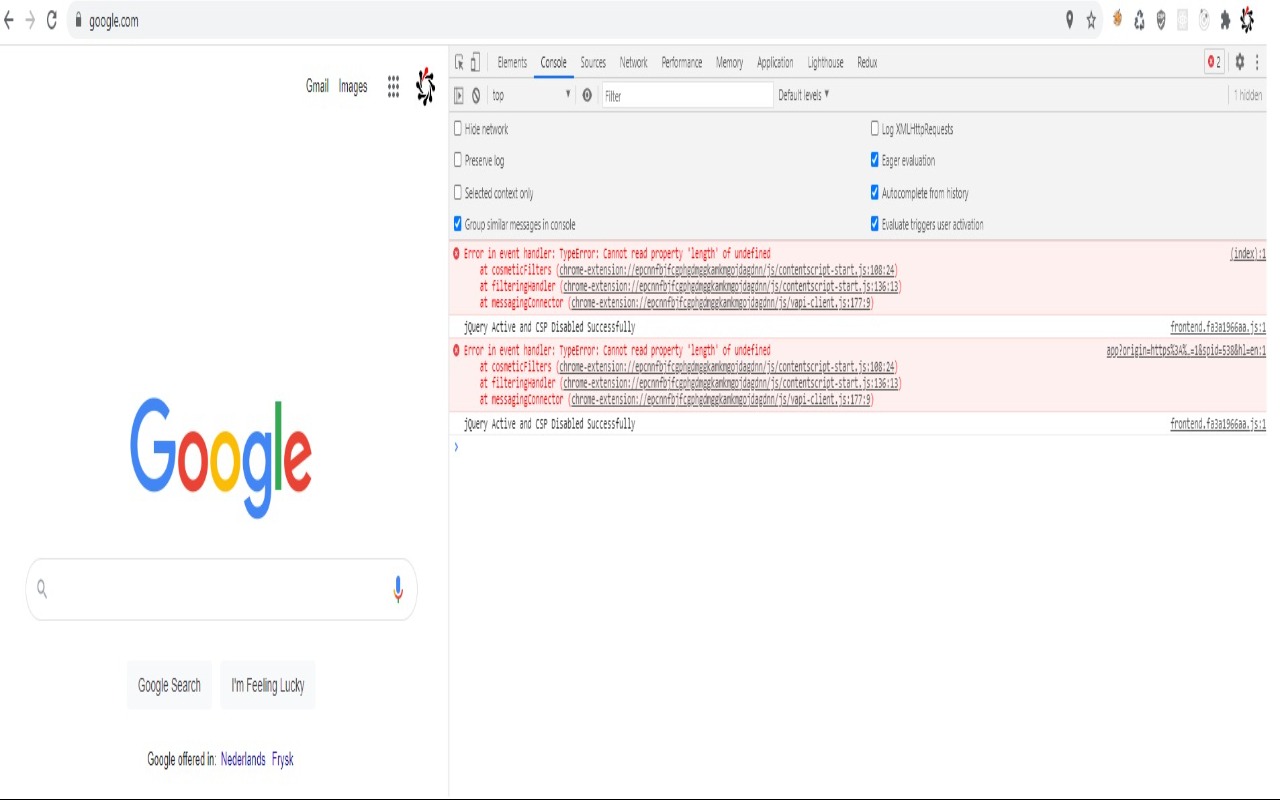The height and width of the screenshot is (800, 1280).
Task: Open the Performance tab
Action: (682, 62)
